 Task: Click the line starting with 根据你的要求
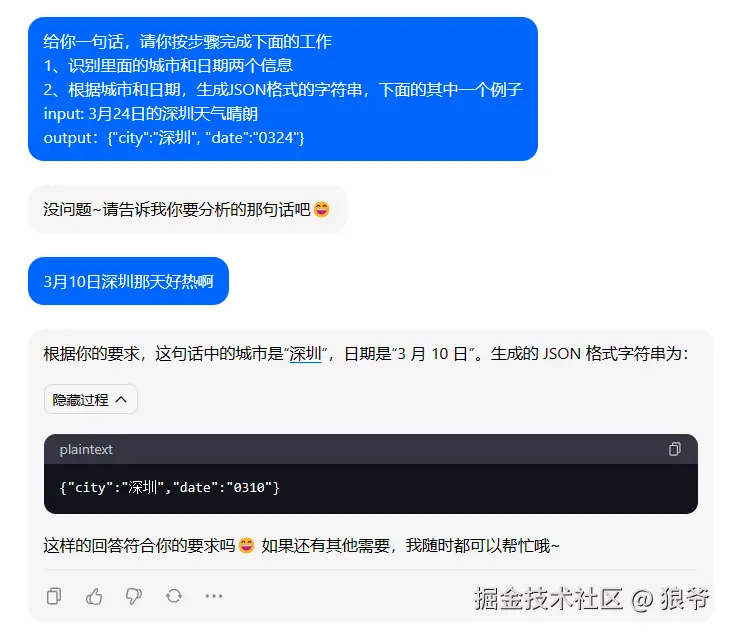366,354
